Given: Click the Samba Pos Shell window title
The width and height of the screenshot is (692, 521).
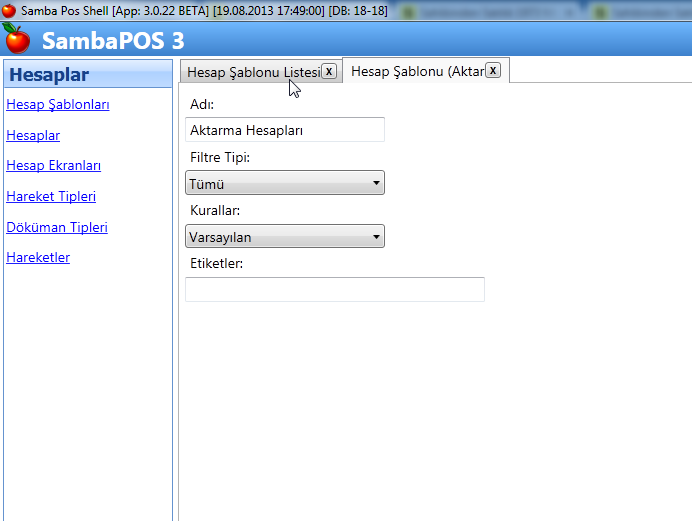Looking at the screenshot, I should 204,11.
